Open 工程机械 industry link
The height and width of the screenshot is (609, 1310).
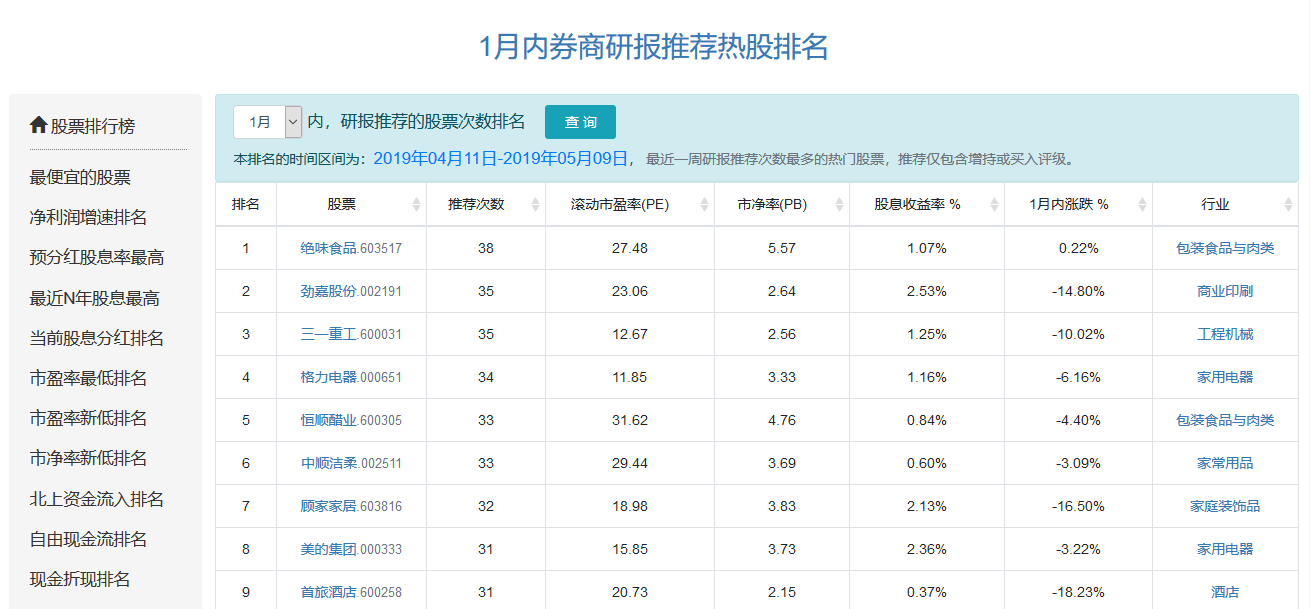(1225, 334)
